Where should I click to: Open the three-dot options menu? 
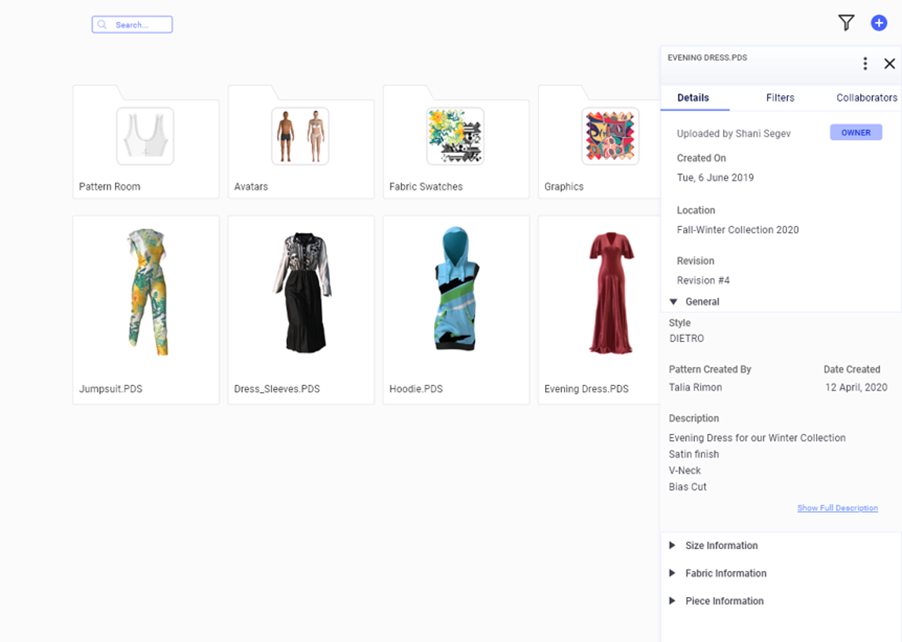[x=865, y=63]
